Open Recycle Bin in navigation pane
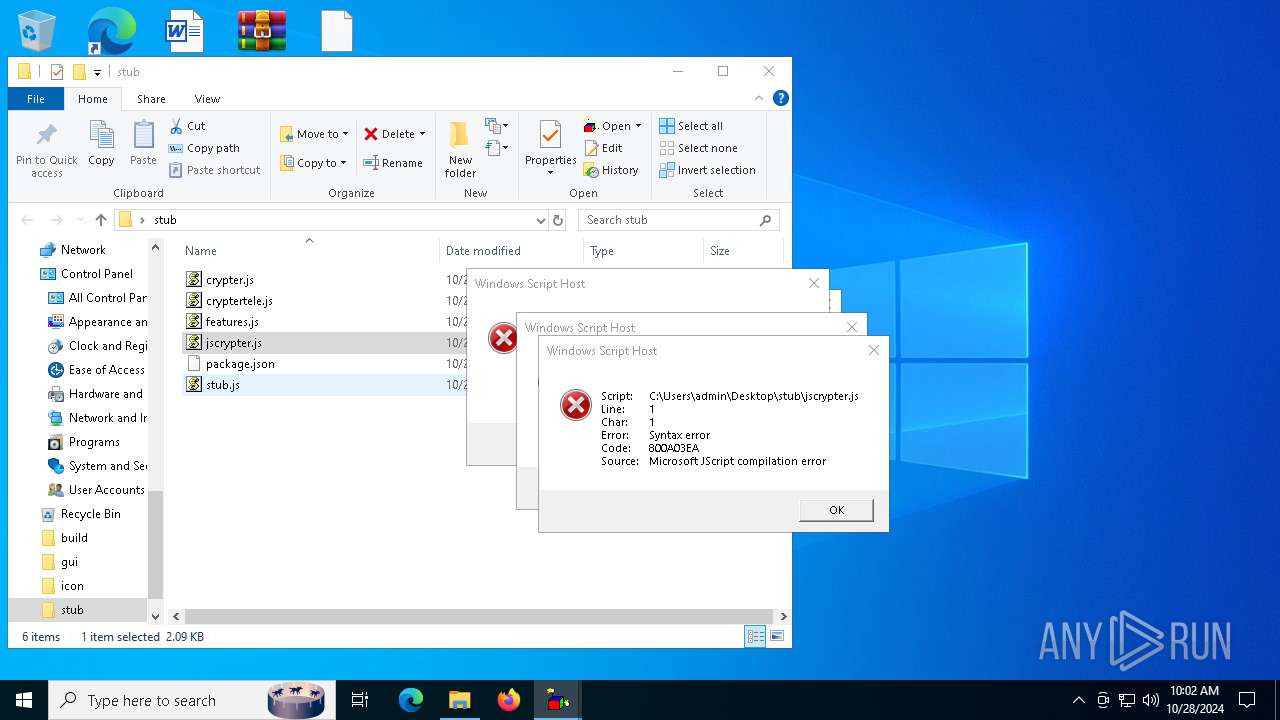 tap(90, 514)
